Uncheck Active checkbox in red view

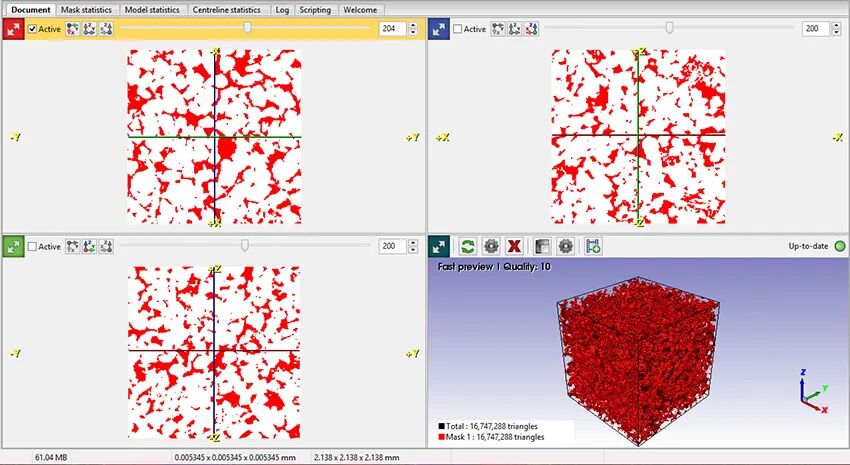pyautogui.click(x=33, y=29)
